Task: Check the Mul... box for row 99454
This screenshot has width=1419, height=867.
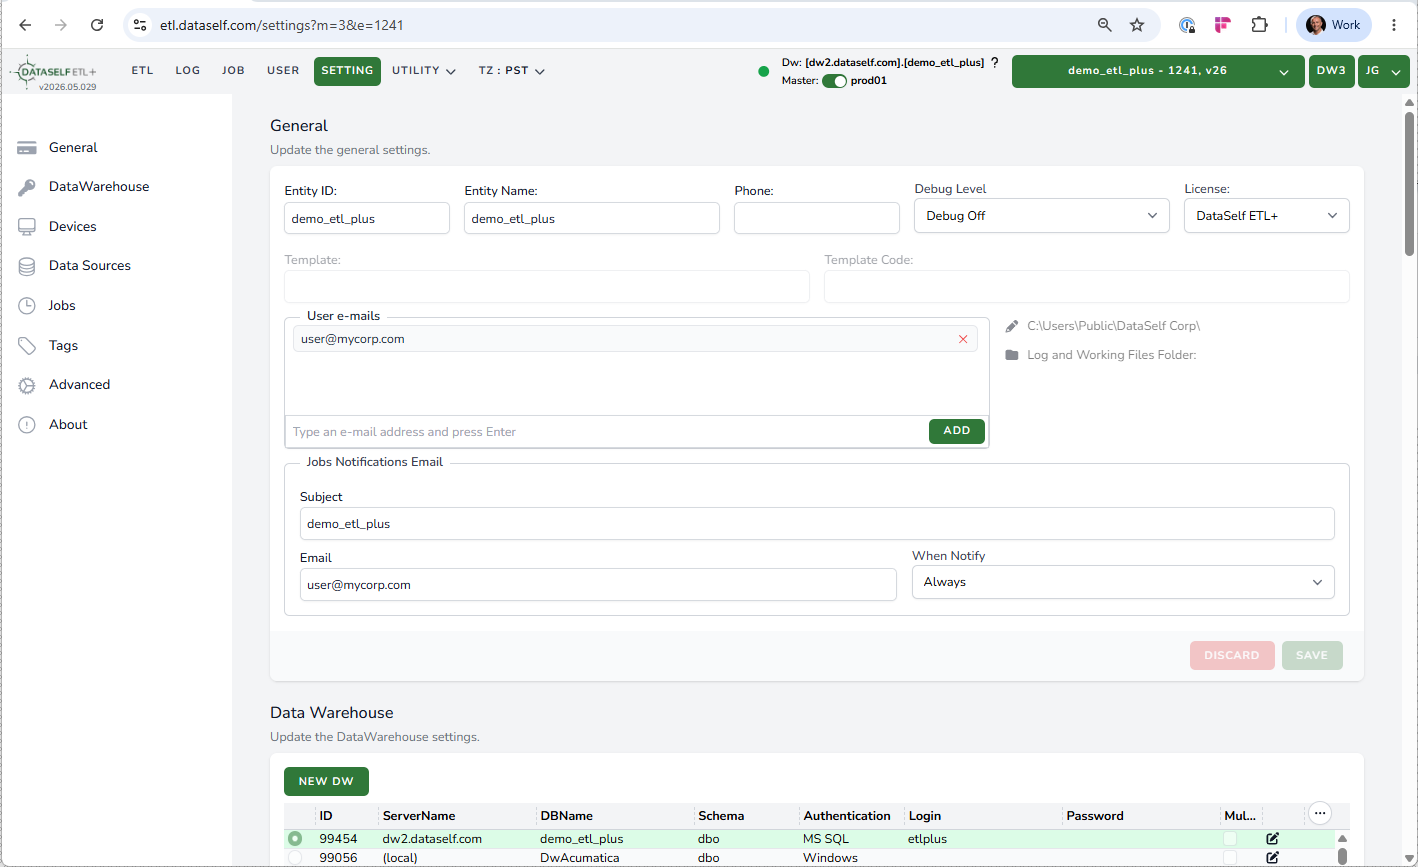Action: point(1230,839)
